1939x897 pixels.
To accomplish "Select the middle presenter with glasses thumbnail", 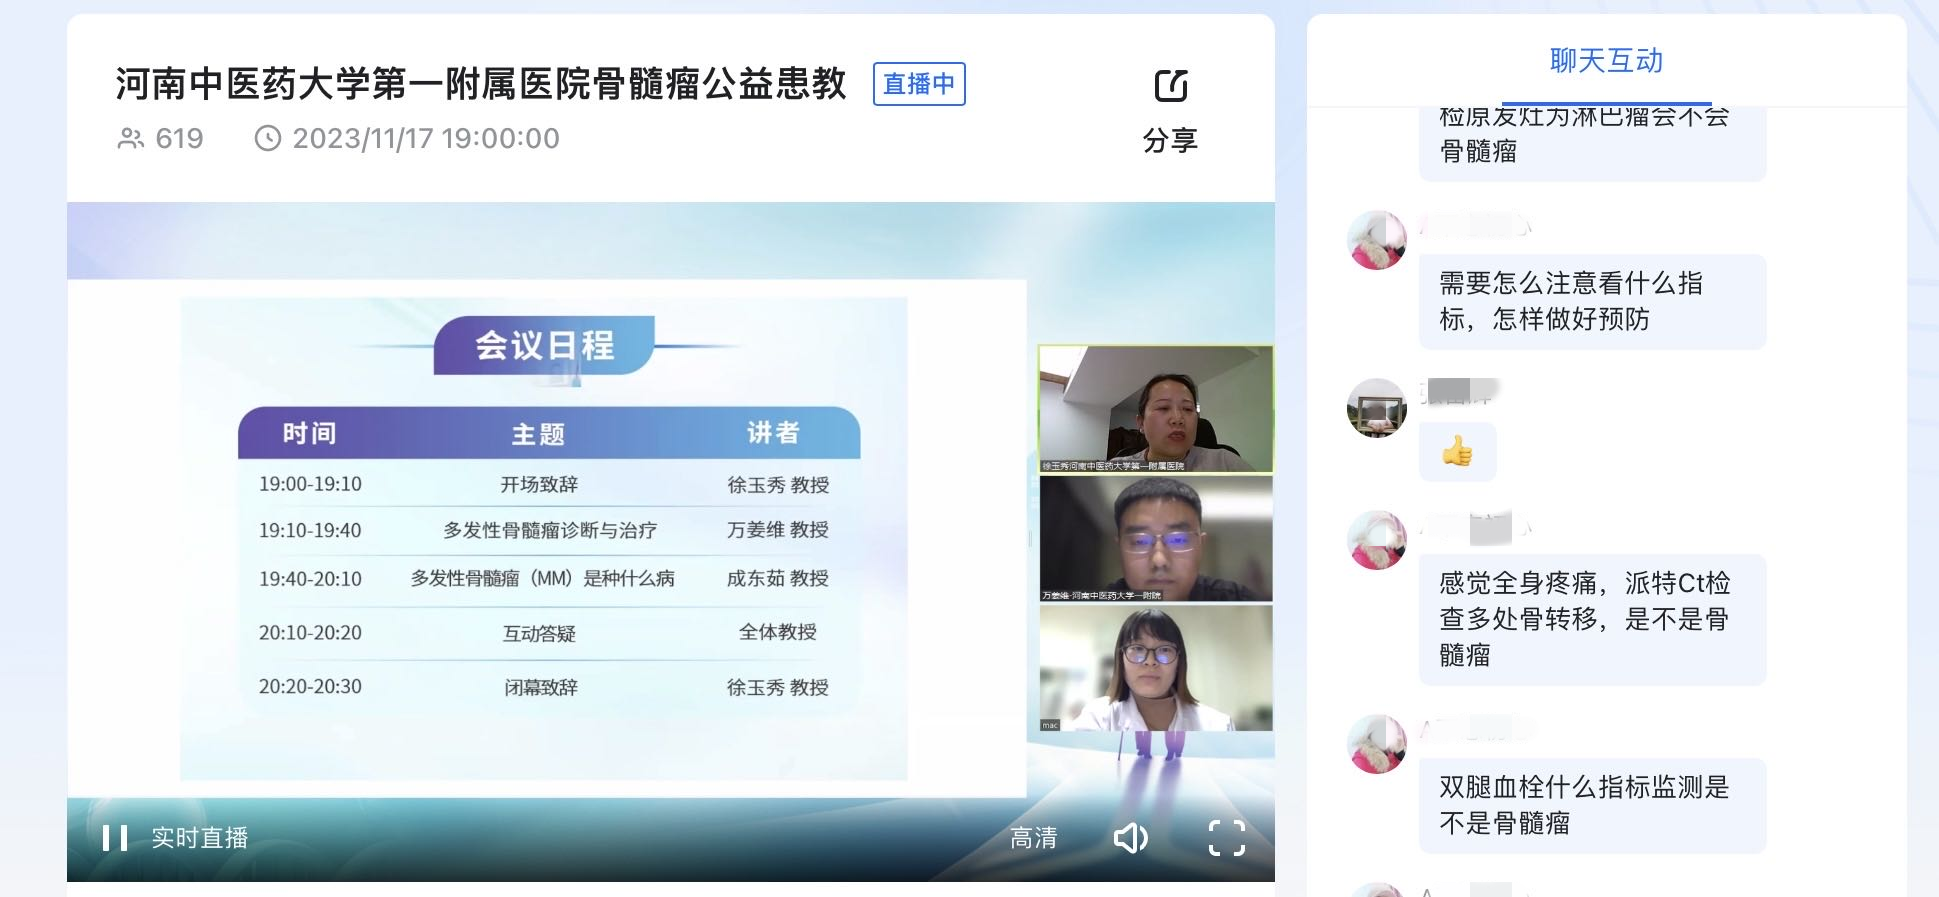I will point(1156,538).
